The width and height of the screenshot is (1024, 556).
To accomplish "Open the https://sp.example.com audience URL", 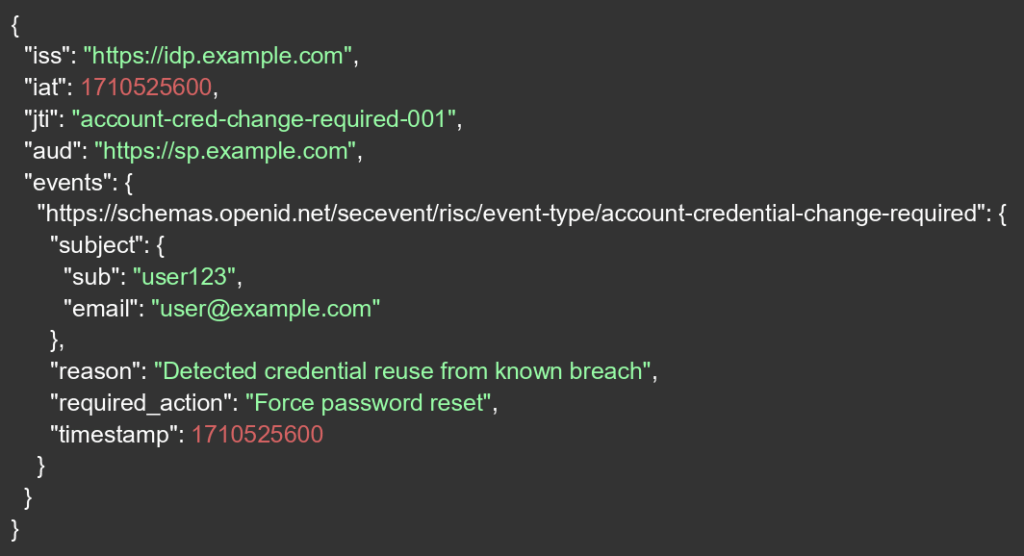I will 226,151.
